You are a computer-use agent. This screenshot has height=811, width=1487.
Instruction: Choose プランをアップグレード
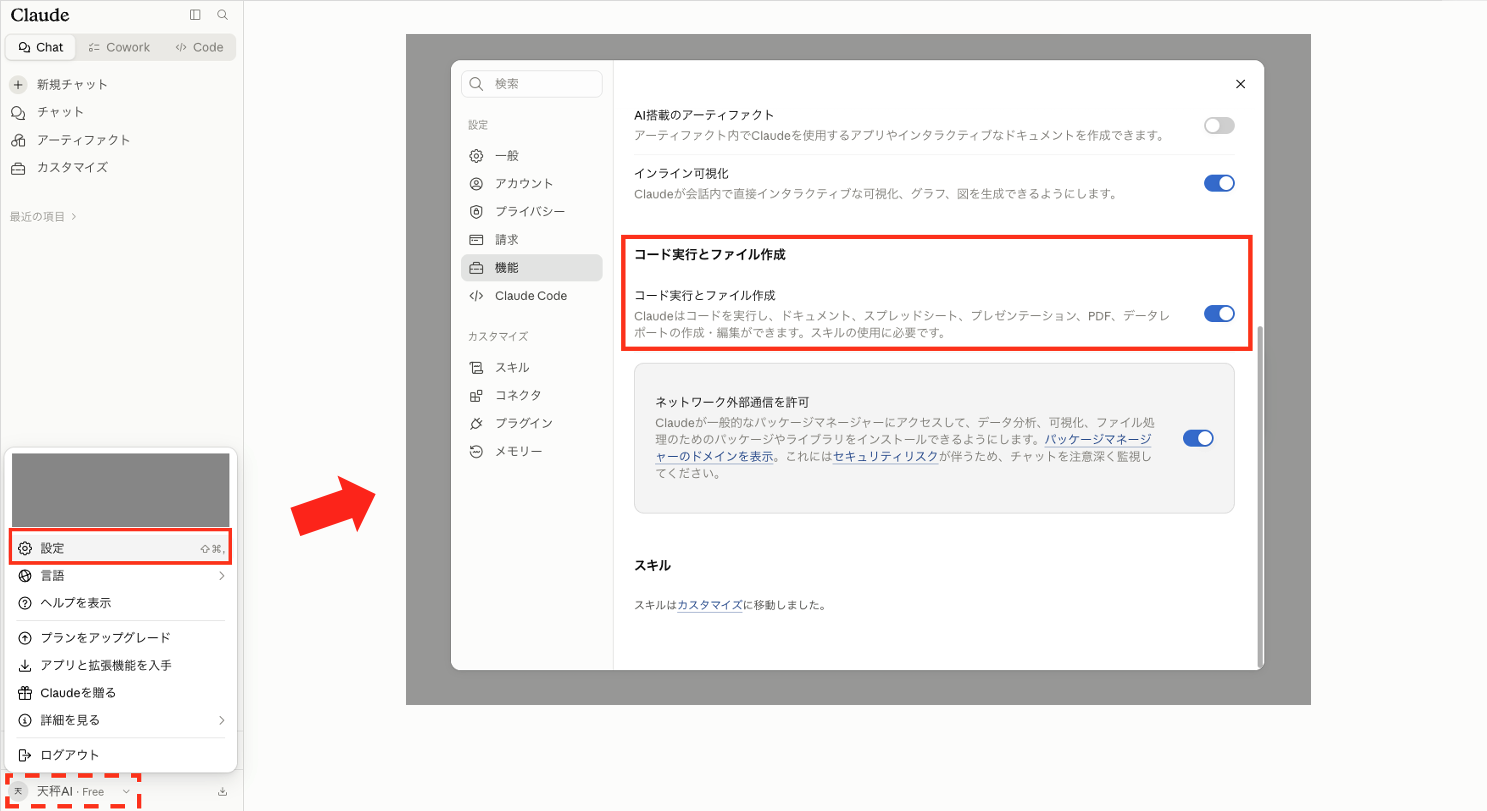pyautogui.click(x=121, y=638)
